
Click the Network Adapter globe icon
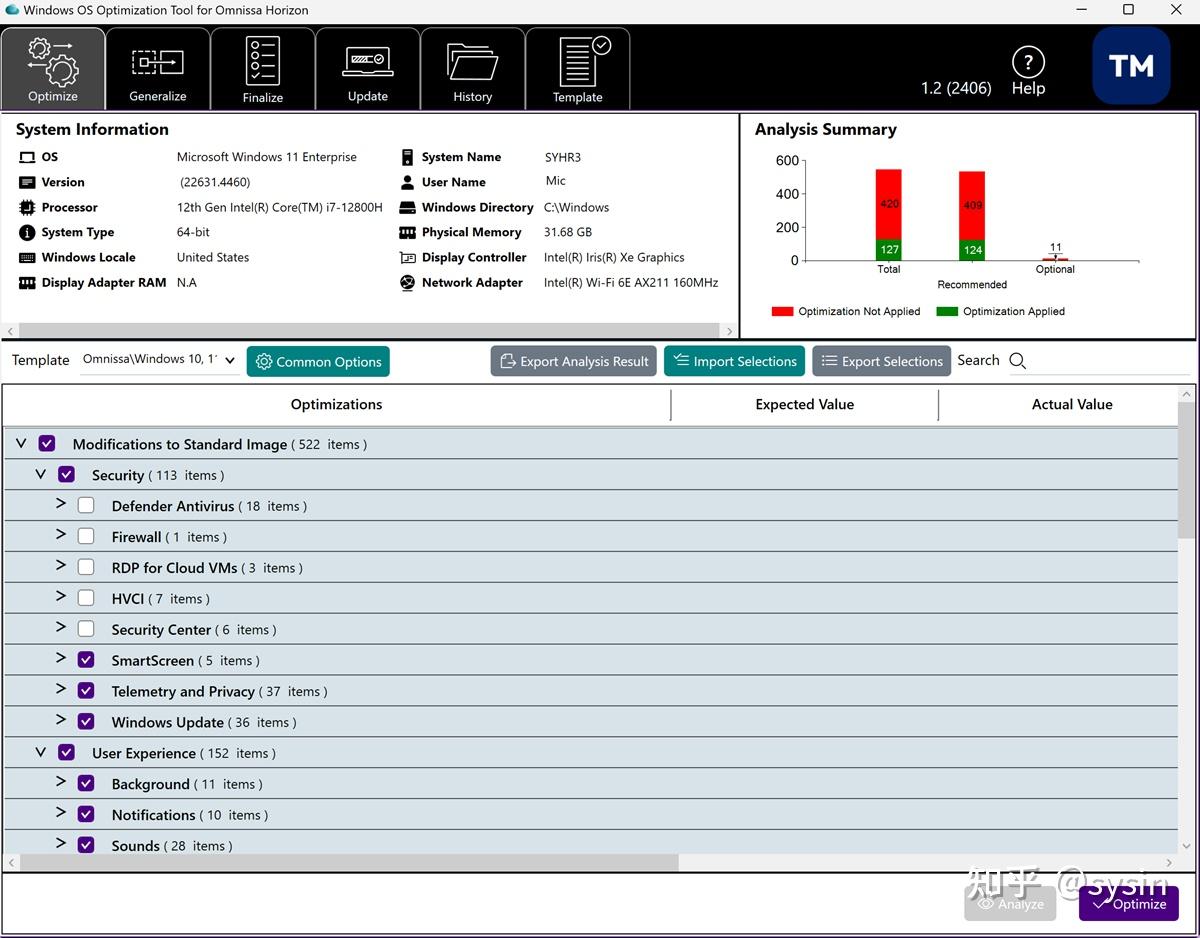point(407,283)
